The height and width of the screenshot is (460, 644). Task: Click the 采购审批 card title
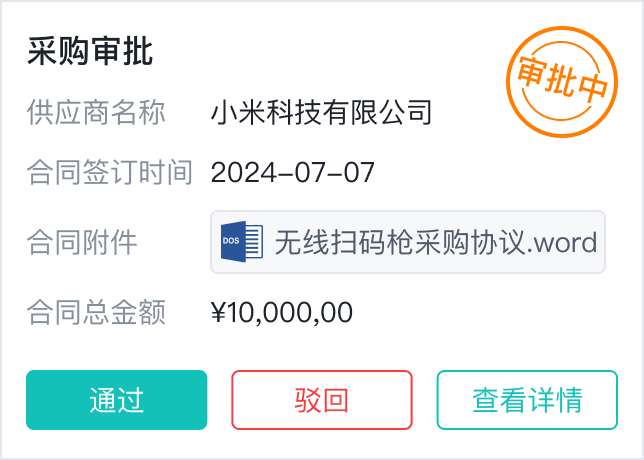[90, 52]
